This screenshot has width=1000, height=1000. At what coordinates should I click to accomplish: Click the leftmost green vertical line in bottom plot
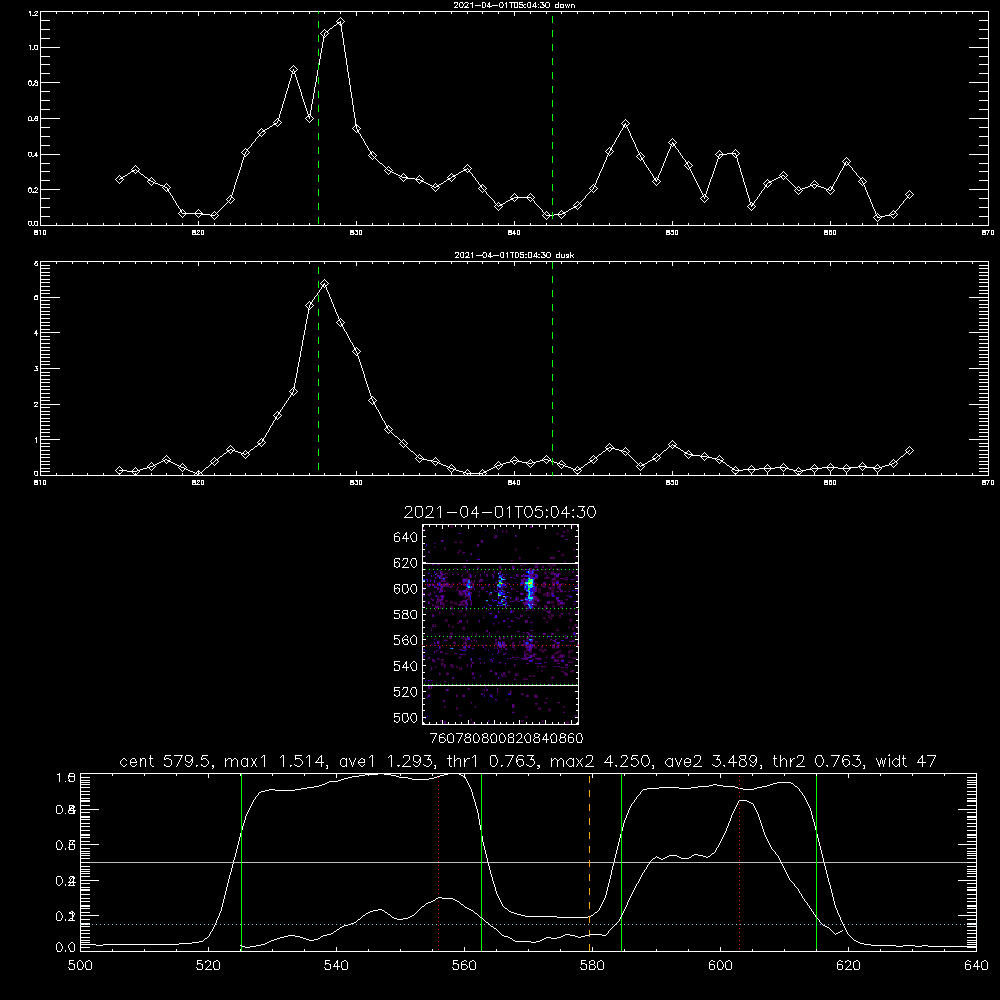pyautogui.click(x=241, y=862)
